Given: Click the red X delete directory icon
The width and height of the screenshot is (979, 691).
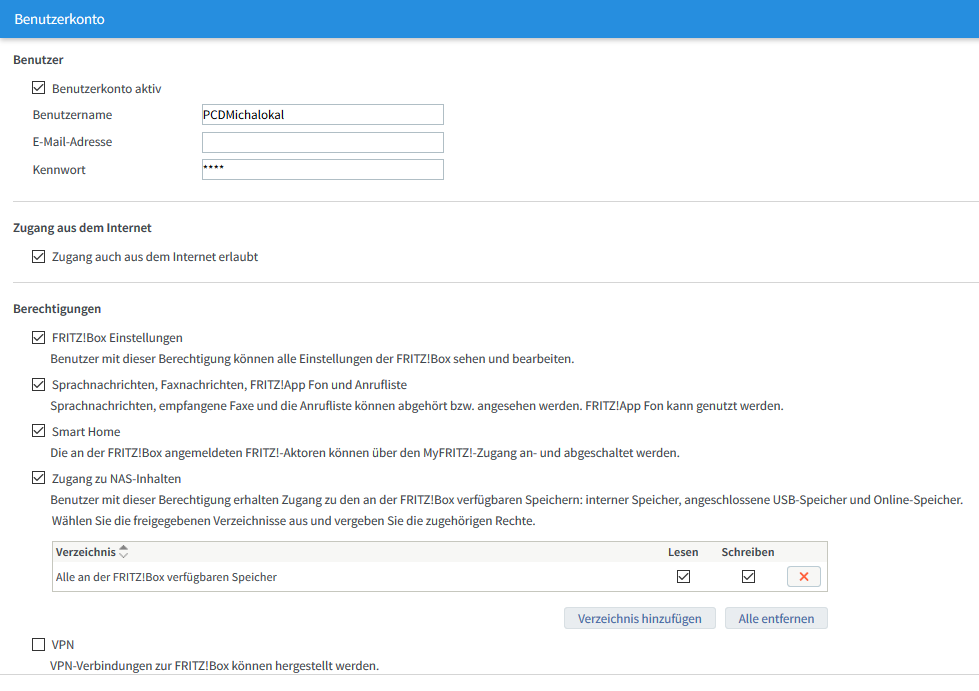Looking at the screenshot, I should [x=804, y=577].
